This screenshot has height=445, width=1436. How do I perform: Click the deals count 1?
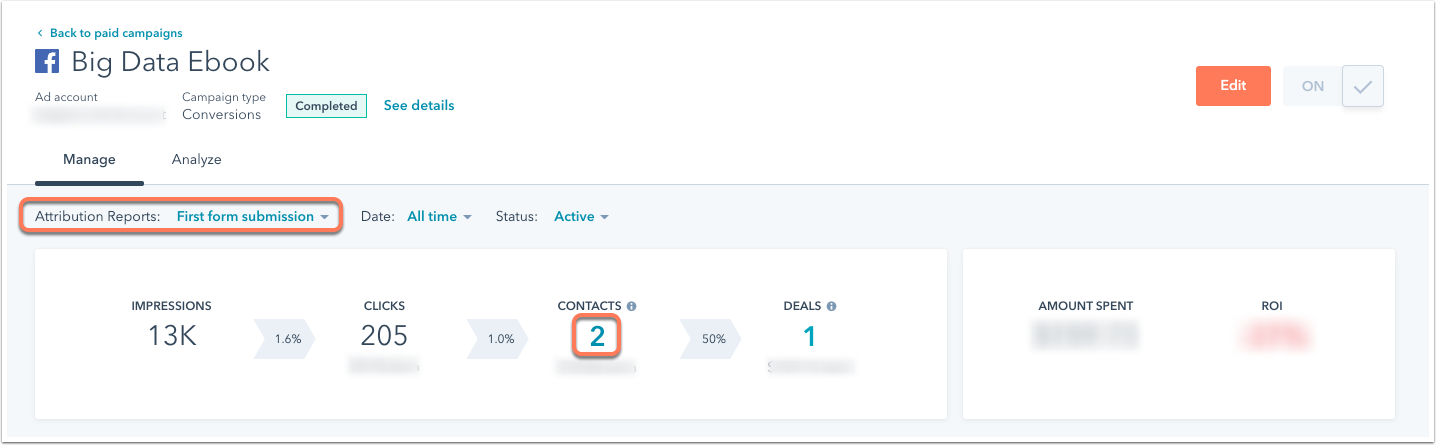(810, 337)
